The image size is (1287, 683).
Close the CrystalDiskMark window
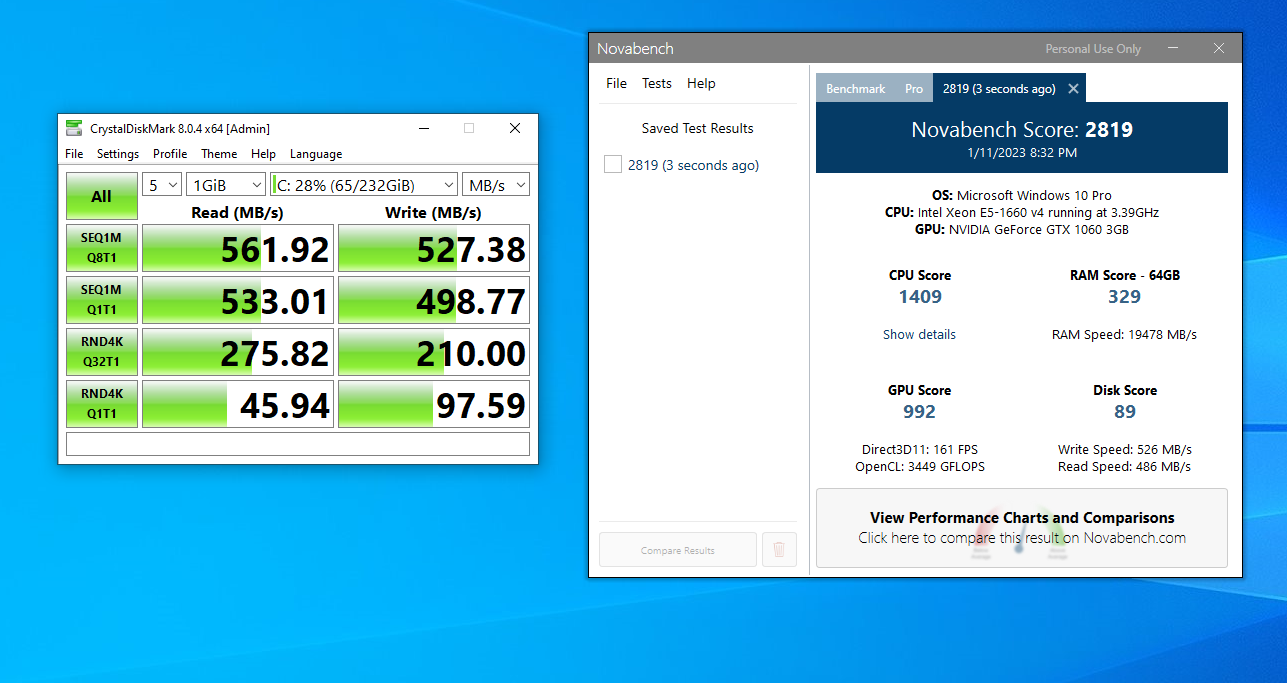click(x=514, y=128)
